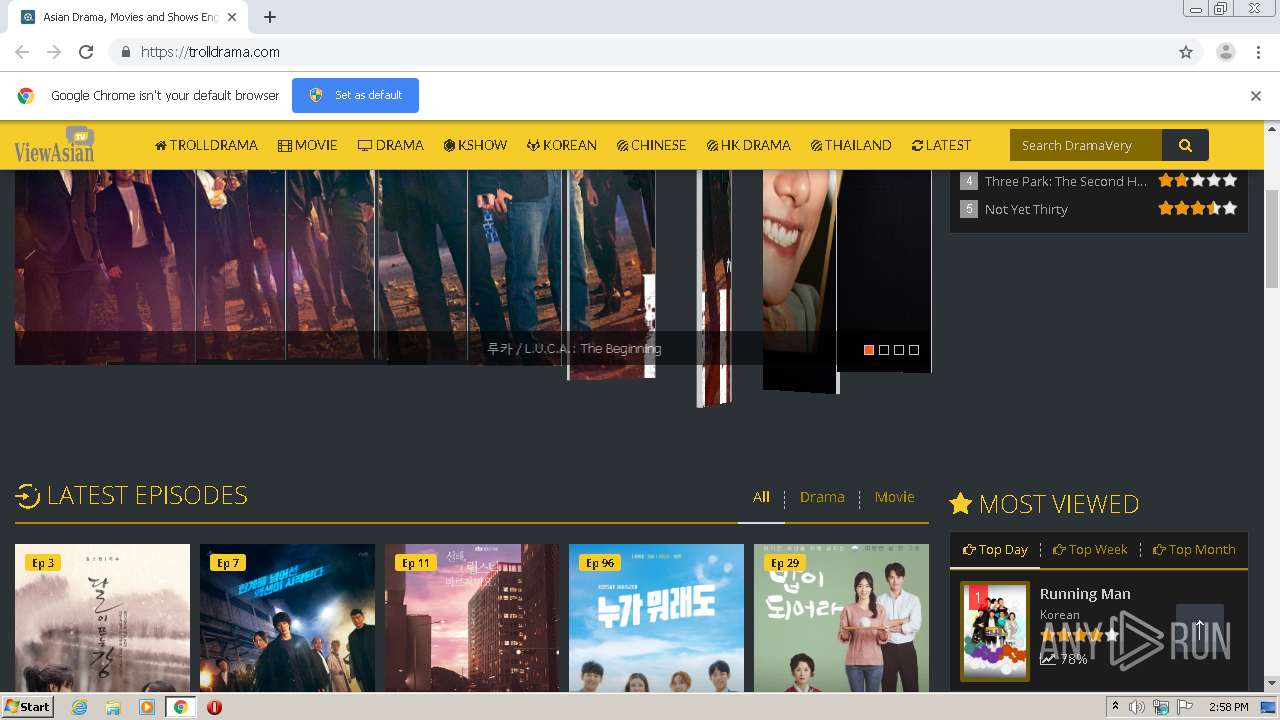Open the Ep 7 episode thumbnail
This screenshot has width=1280, height=720.
[287, 618]
